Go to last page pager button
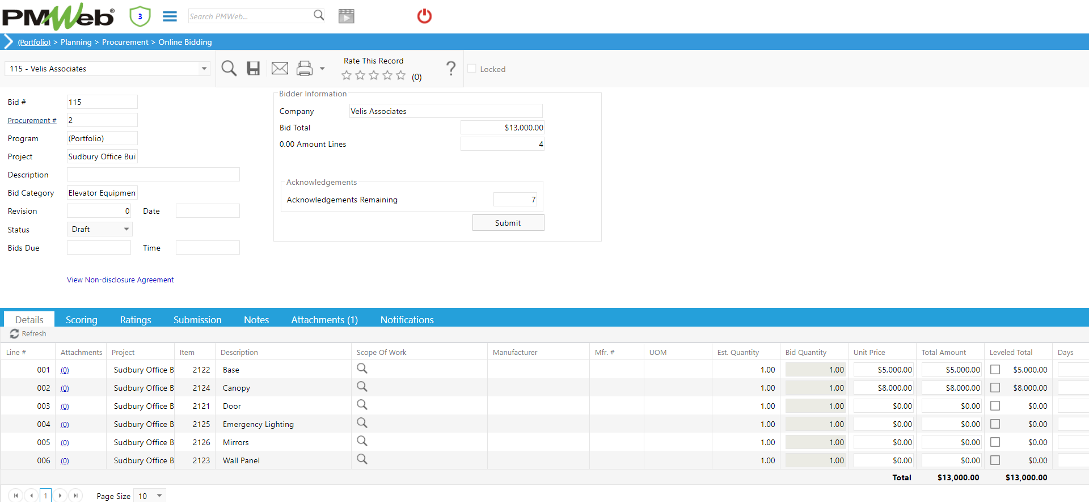 [76, 496]
